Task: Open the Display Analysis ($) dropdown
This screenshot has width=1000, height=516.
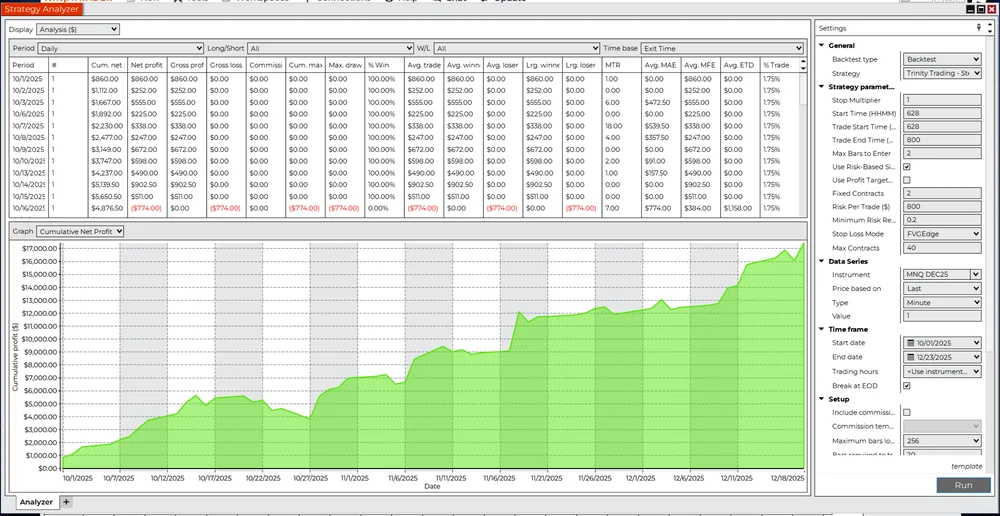Action: (x=78, y=29)
